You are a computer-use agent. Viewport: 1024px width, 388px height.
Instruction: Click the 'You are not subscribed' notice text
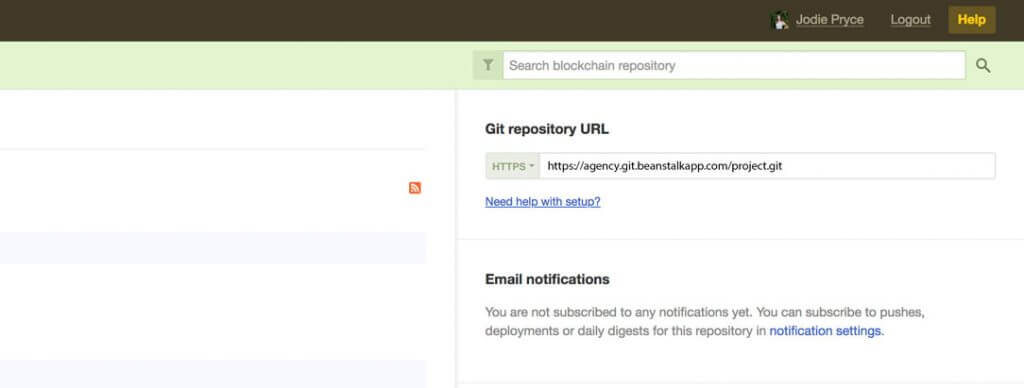pos(705,321)
